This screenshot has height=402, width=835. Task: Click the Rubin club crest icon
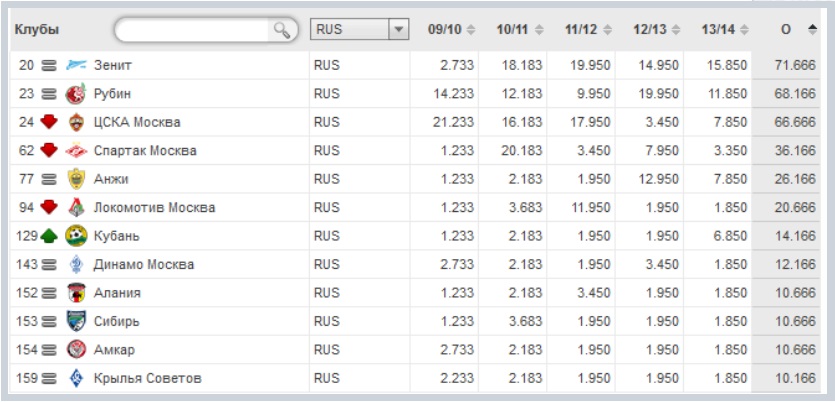click(76, 94)
